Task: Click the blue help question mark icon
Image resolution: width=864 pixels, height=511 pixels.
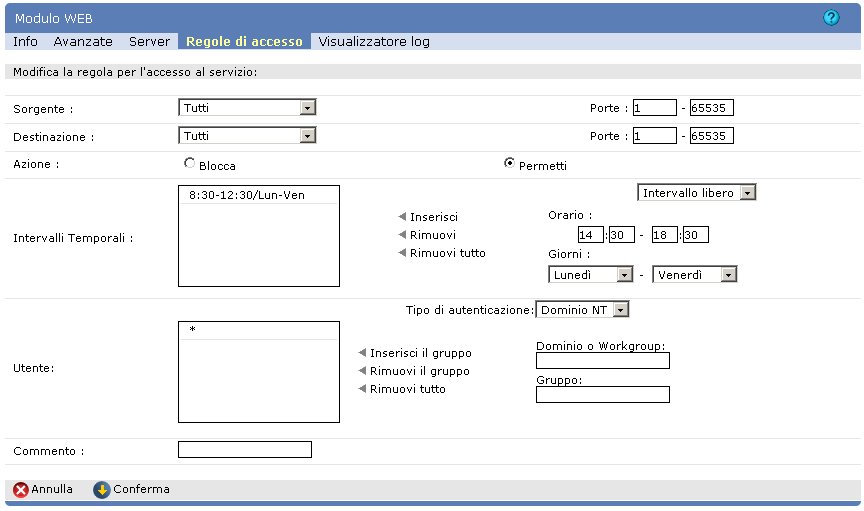Action: [831, 18]
